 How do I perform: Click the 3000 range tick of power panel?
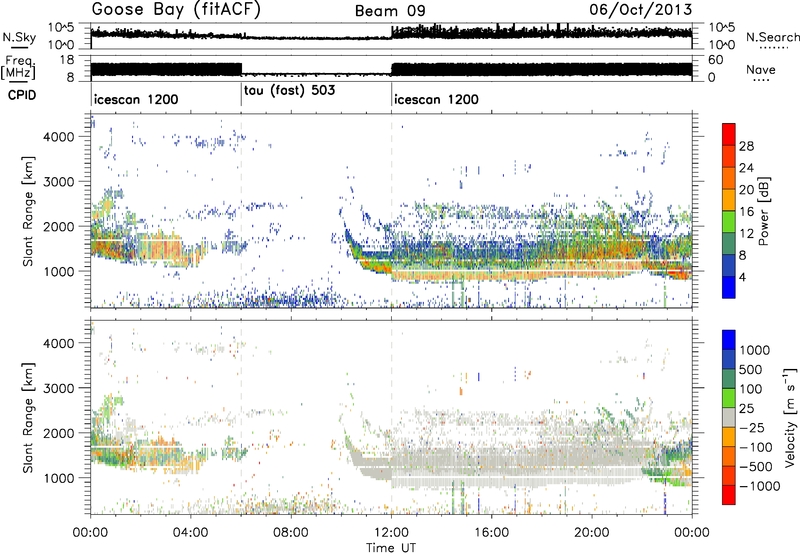tap(59, 182)
